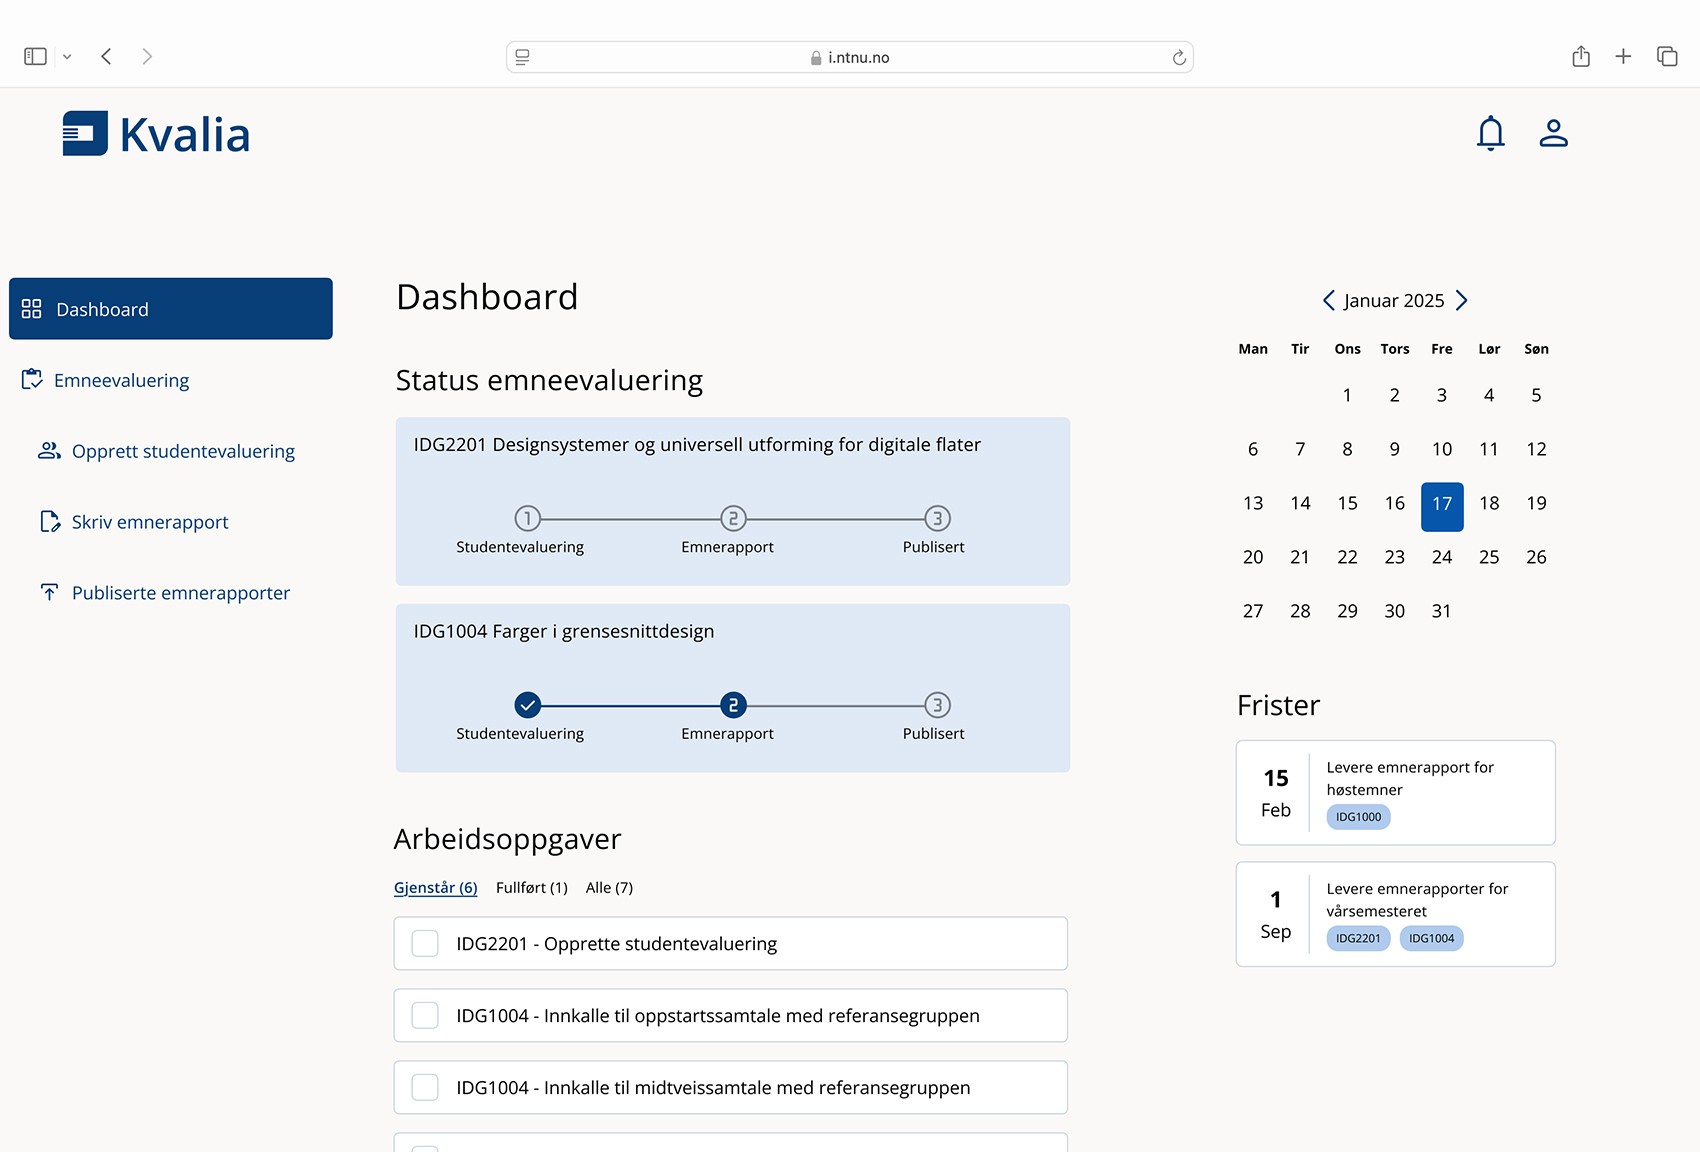Go to previous month in the calendar
This screenshot has width=1700, height=1152.
click(x=1329, y=300)
